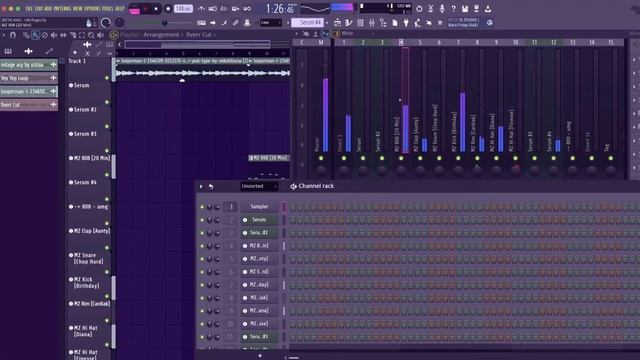
Task: Toggle the playlist snap magnet icon
Action: click(13, 35)
